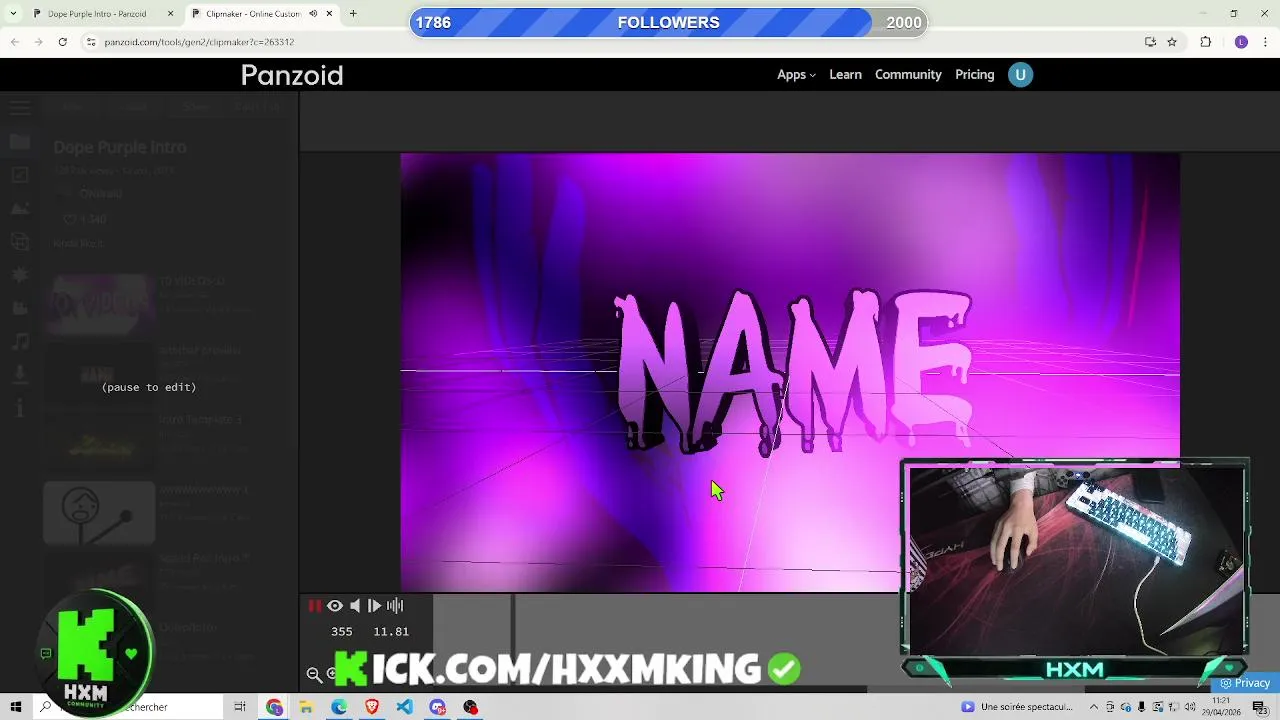Go forward in browser history

pos(38,42)
